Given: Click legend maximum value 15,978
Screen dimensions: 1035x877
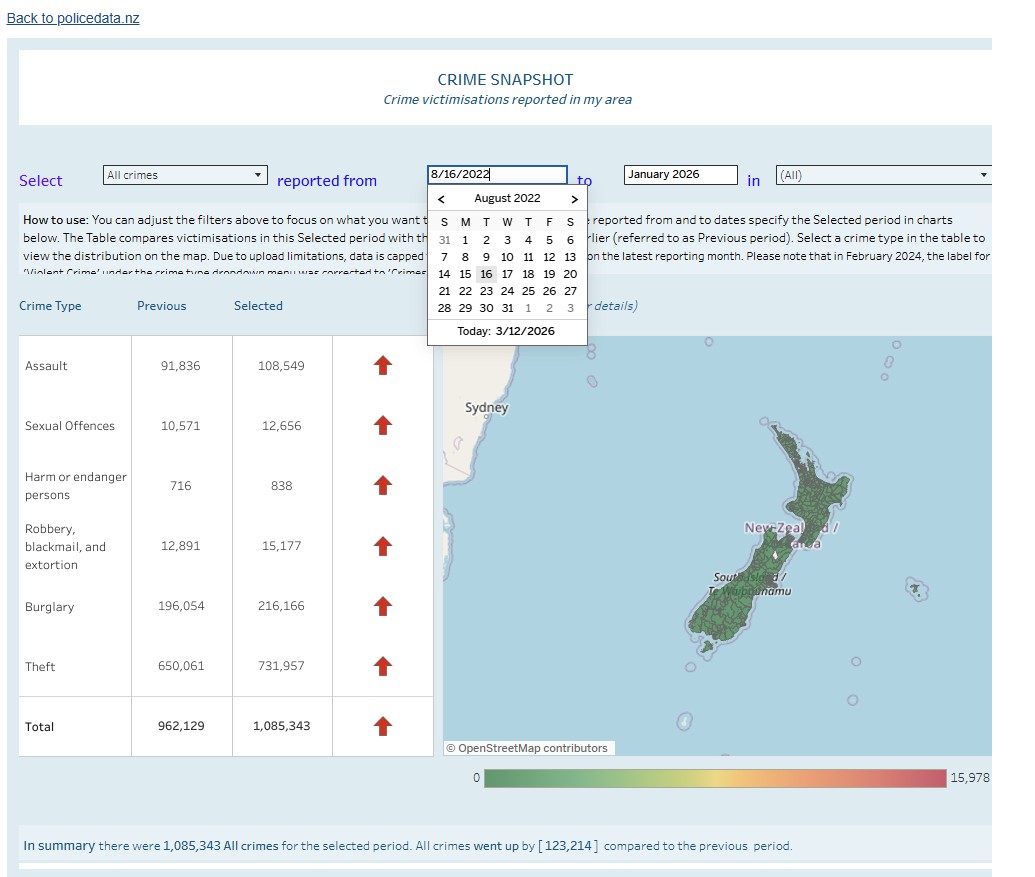Looking at the screenshot, I should [970, 778].
